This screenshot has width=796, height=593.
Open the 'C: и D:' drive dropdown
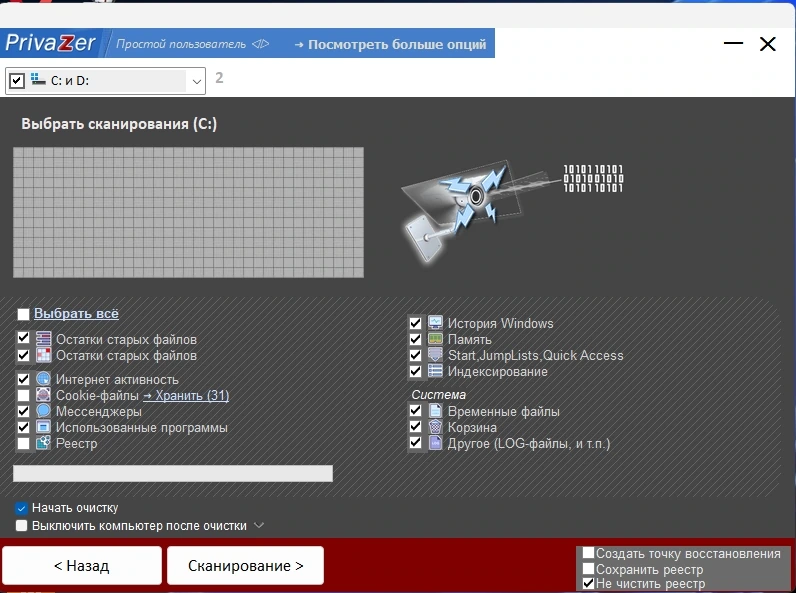pos(196,81)
